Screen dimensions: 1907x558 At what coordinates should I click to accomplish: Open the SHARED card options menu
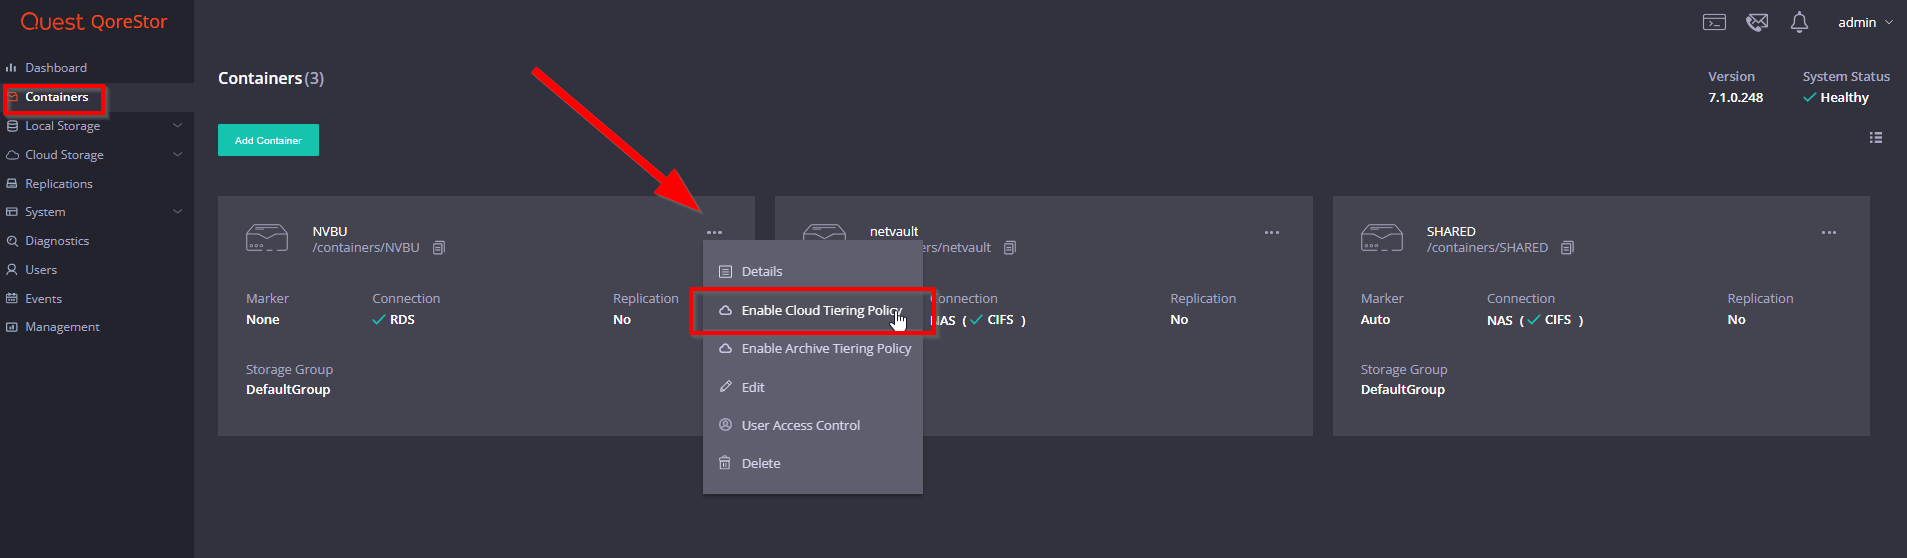1829,233
